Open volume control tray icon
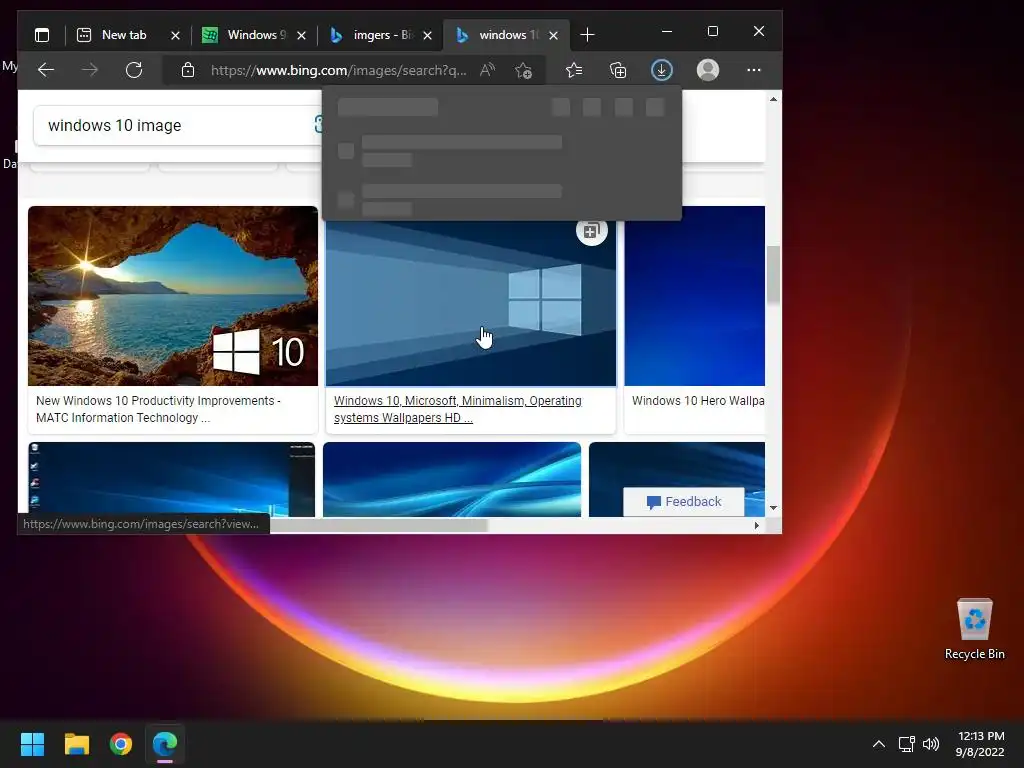This screenshot has width=1024, height=768. click(931, 744)
